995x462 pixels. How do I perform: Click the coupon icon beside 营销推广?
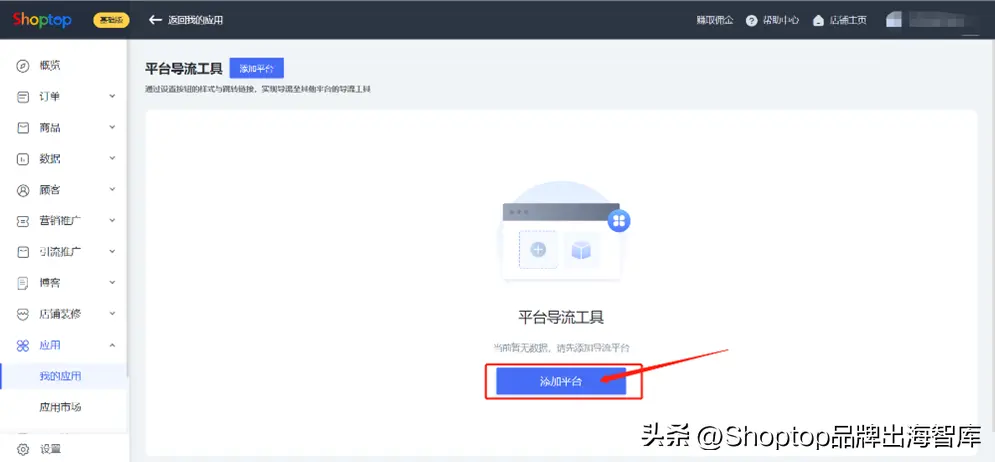tap(23, 221)
